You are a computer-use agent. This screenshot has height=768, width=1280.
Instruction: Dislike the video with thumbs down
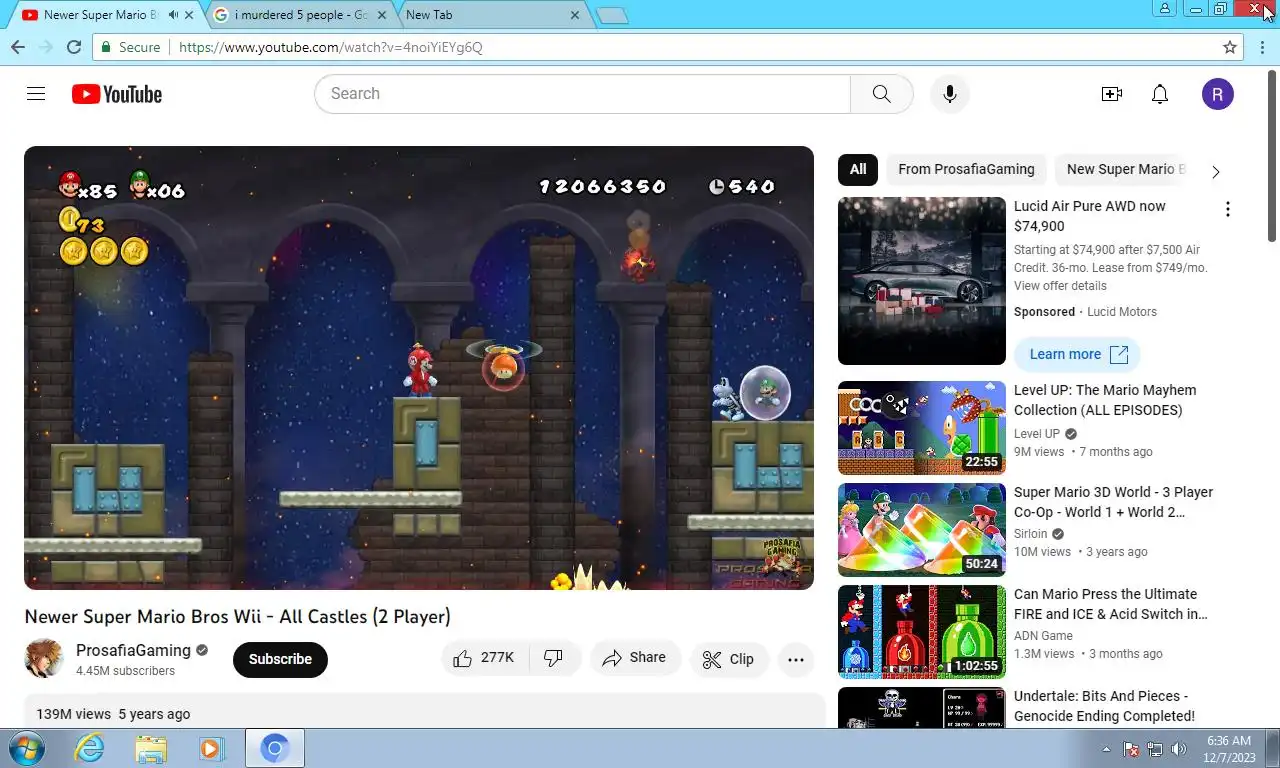(554, 658)
